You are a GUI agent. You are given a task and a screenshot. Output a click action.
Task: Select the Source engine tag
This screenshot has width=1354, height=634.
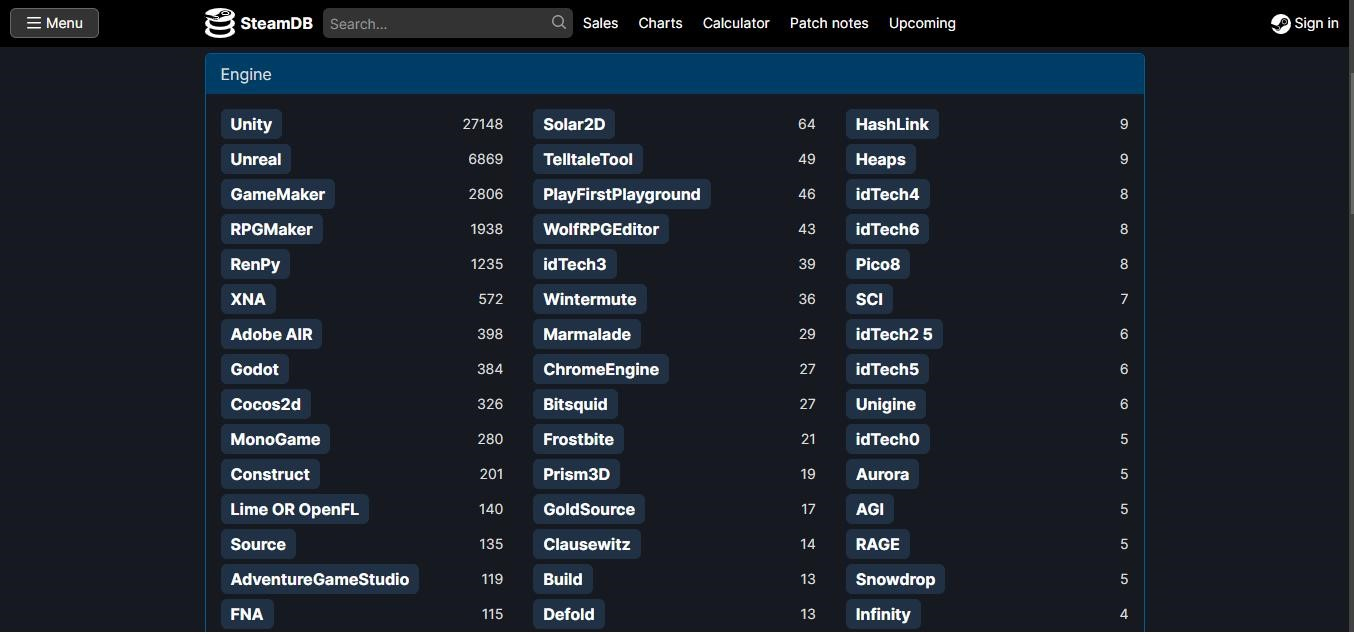(258, 544)
